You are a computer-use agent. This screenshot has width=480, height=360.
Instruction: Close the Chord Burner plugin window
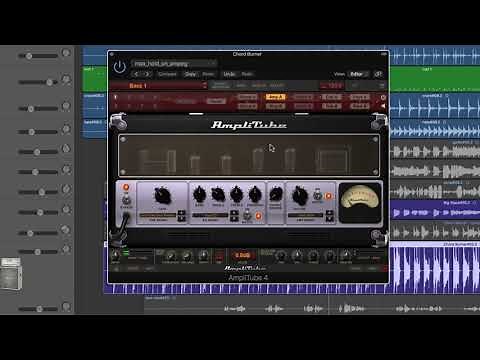[112, 54]
